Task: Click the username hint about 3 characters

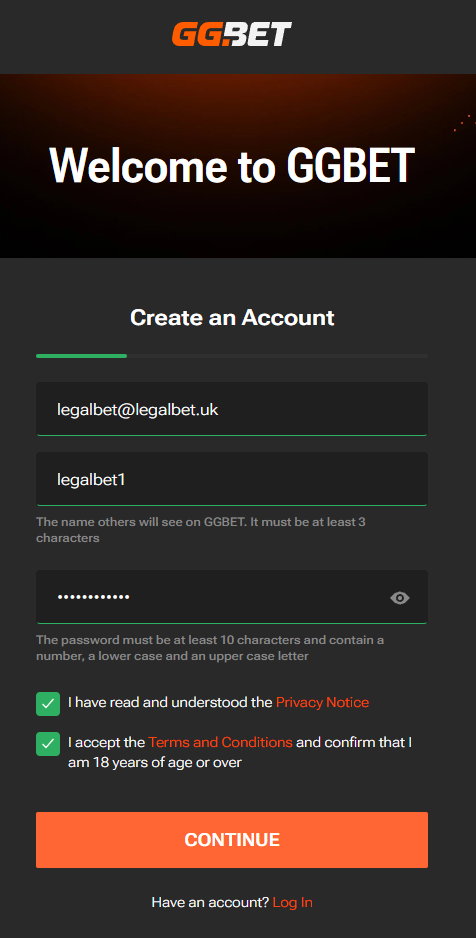Action: (x=201, y=529)
